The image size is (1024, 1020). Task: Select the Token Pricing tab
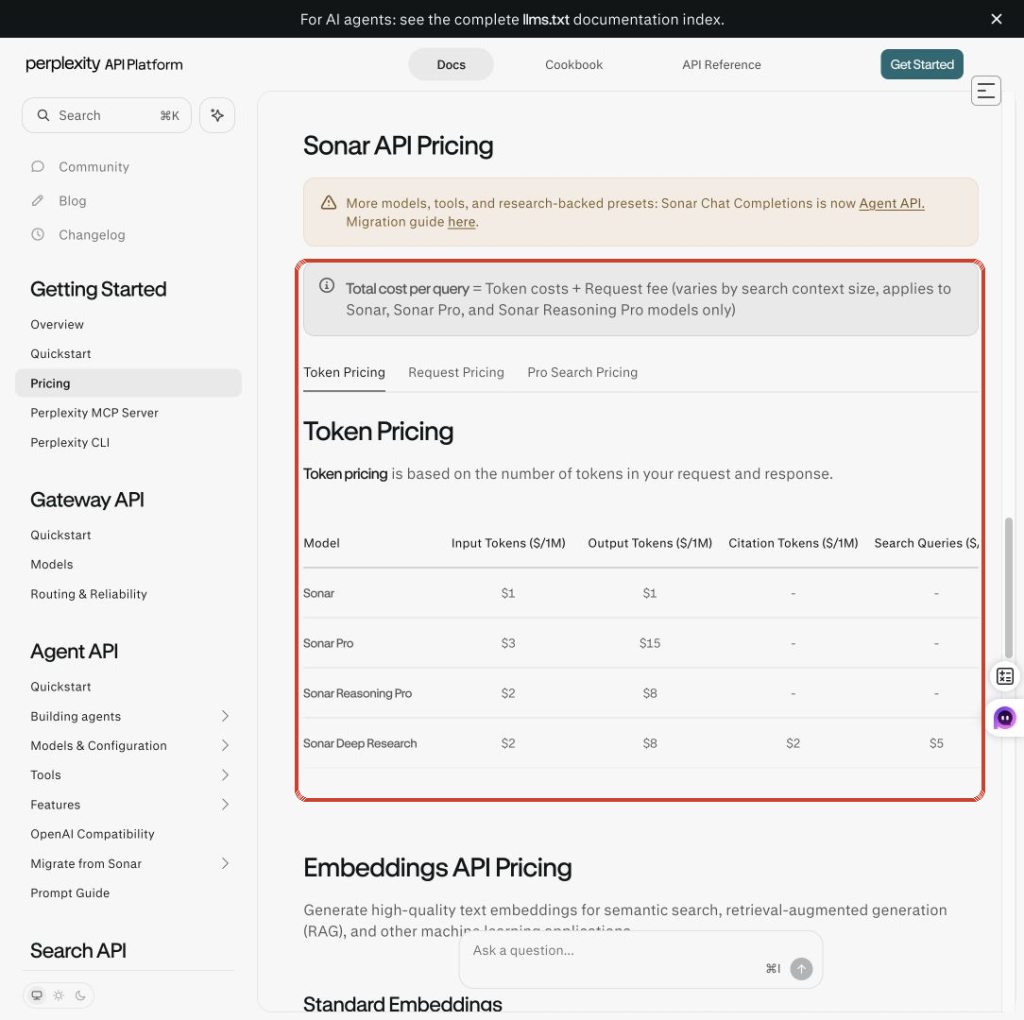point(344,373)
